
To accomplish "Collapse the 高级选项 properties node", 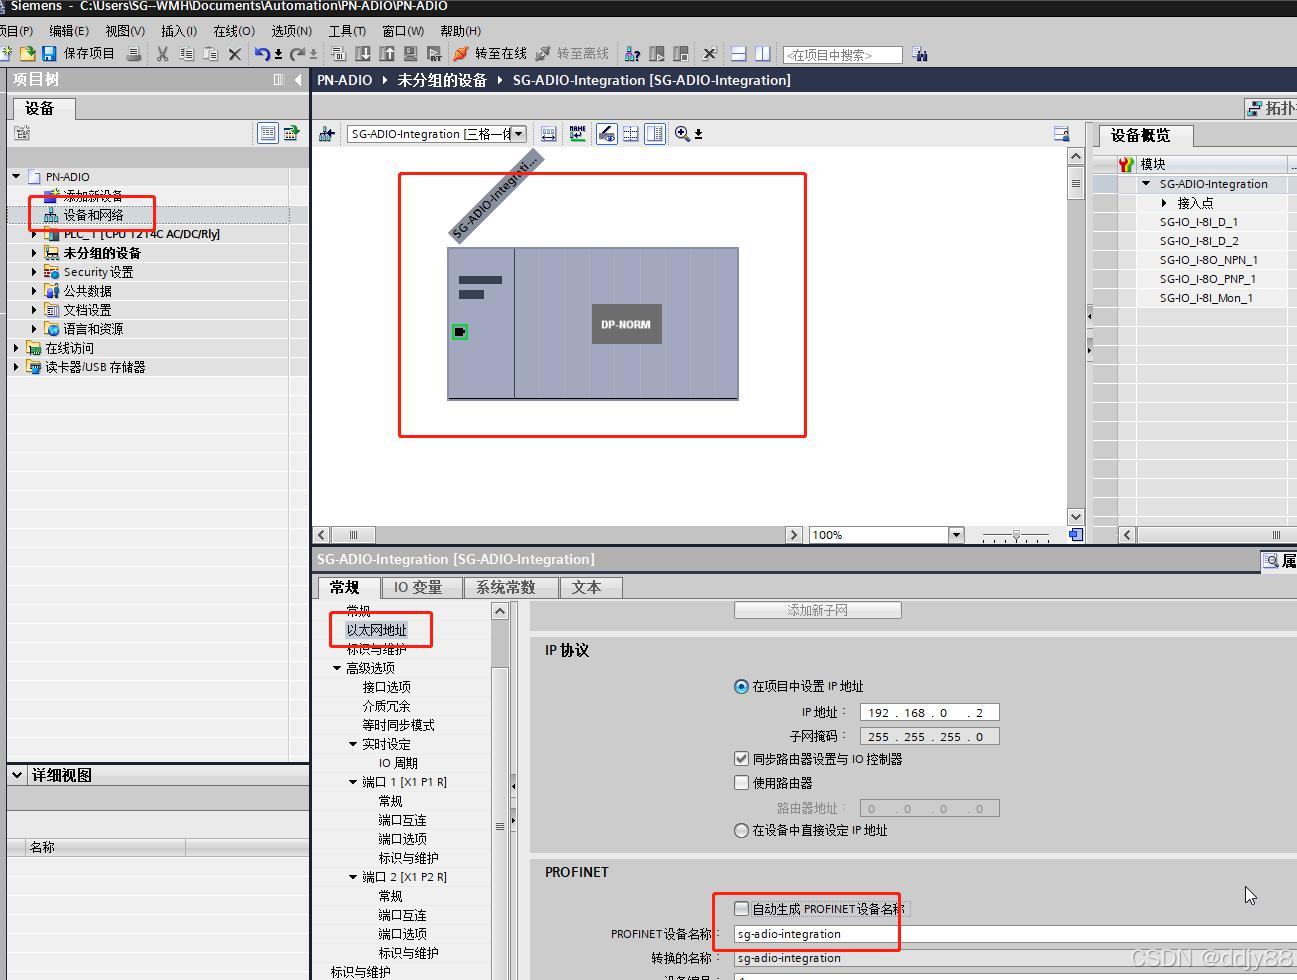I will (x=337, y=668).
